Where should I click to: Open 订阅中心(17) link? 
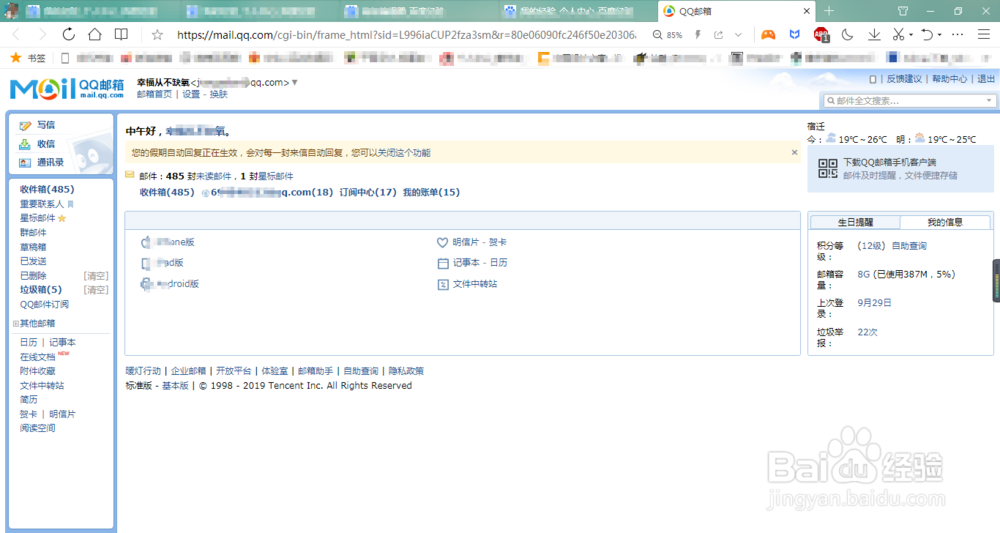[x=368, y=192]
